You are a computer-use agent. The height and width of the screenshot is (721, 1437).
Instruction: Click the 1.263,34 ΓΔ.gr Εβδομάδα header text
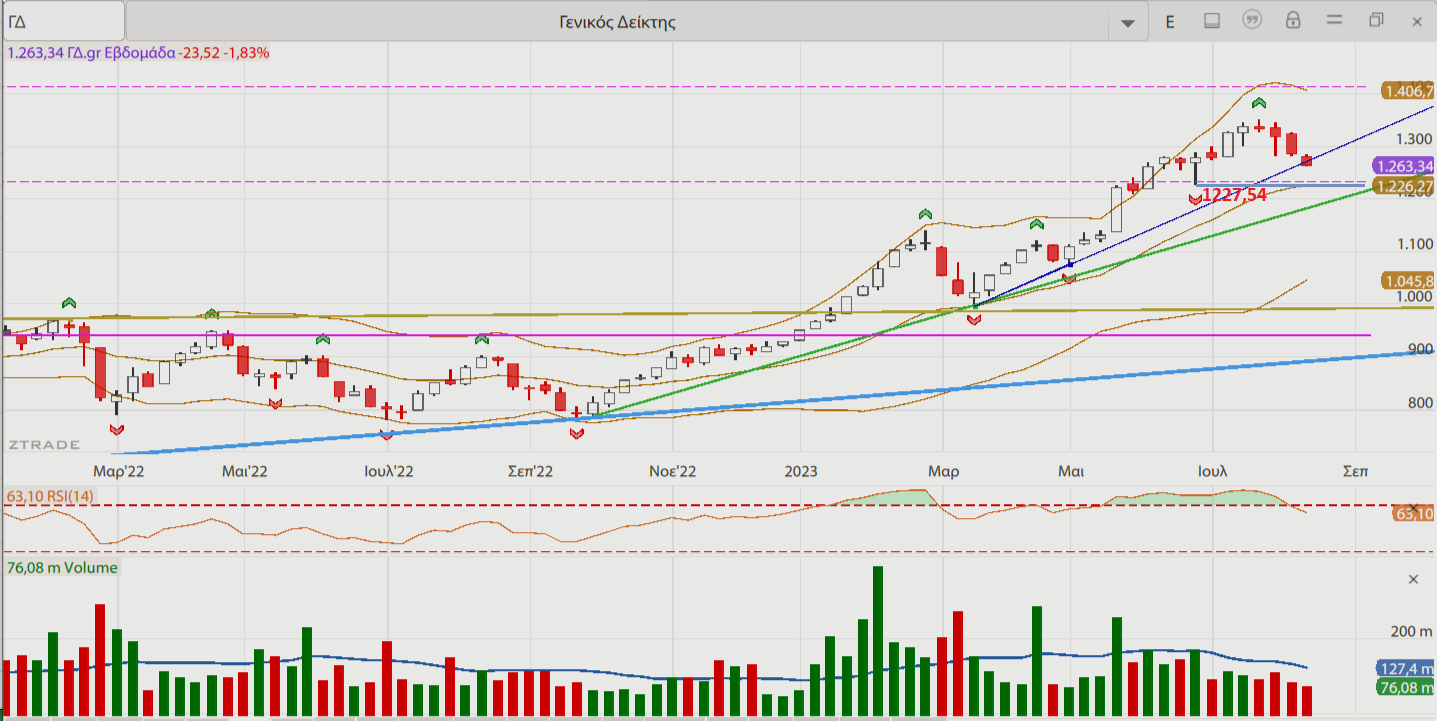[91, 52]
